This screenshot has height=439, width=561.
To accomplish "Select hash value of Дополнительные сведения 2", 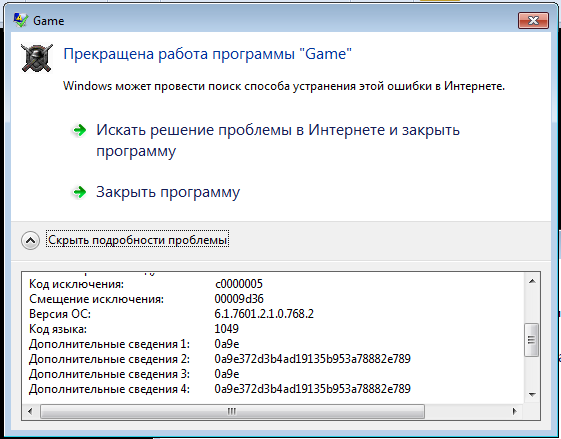I will [312, 359].
